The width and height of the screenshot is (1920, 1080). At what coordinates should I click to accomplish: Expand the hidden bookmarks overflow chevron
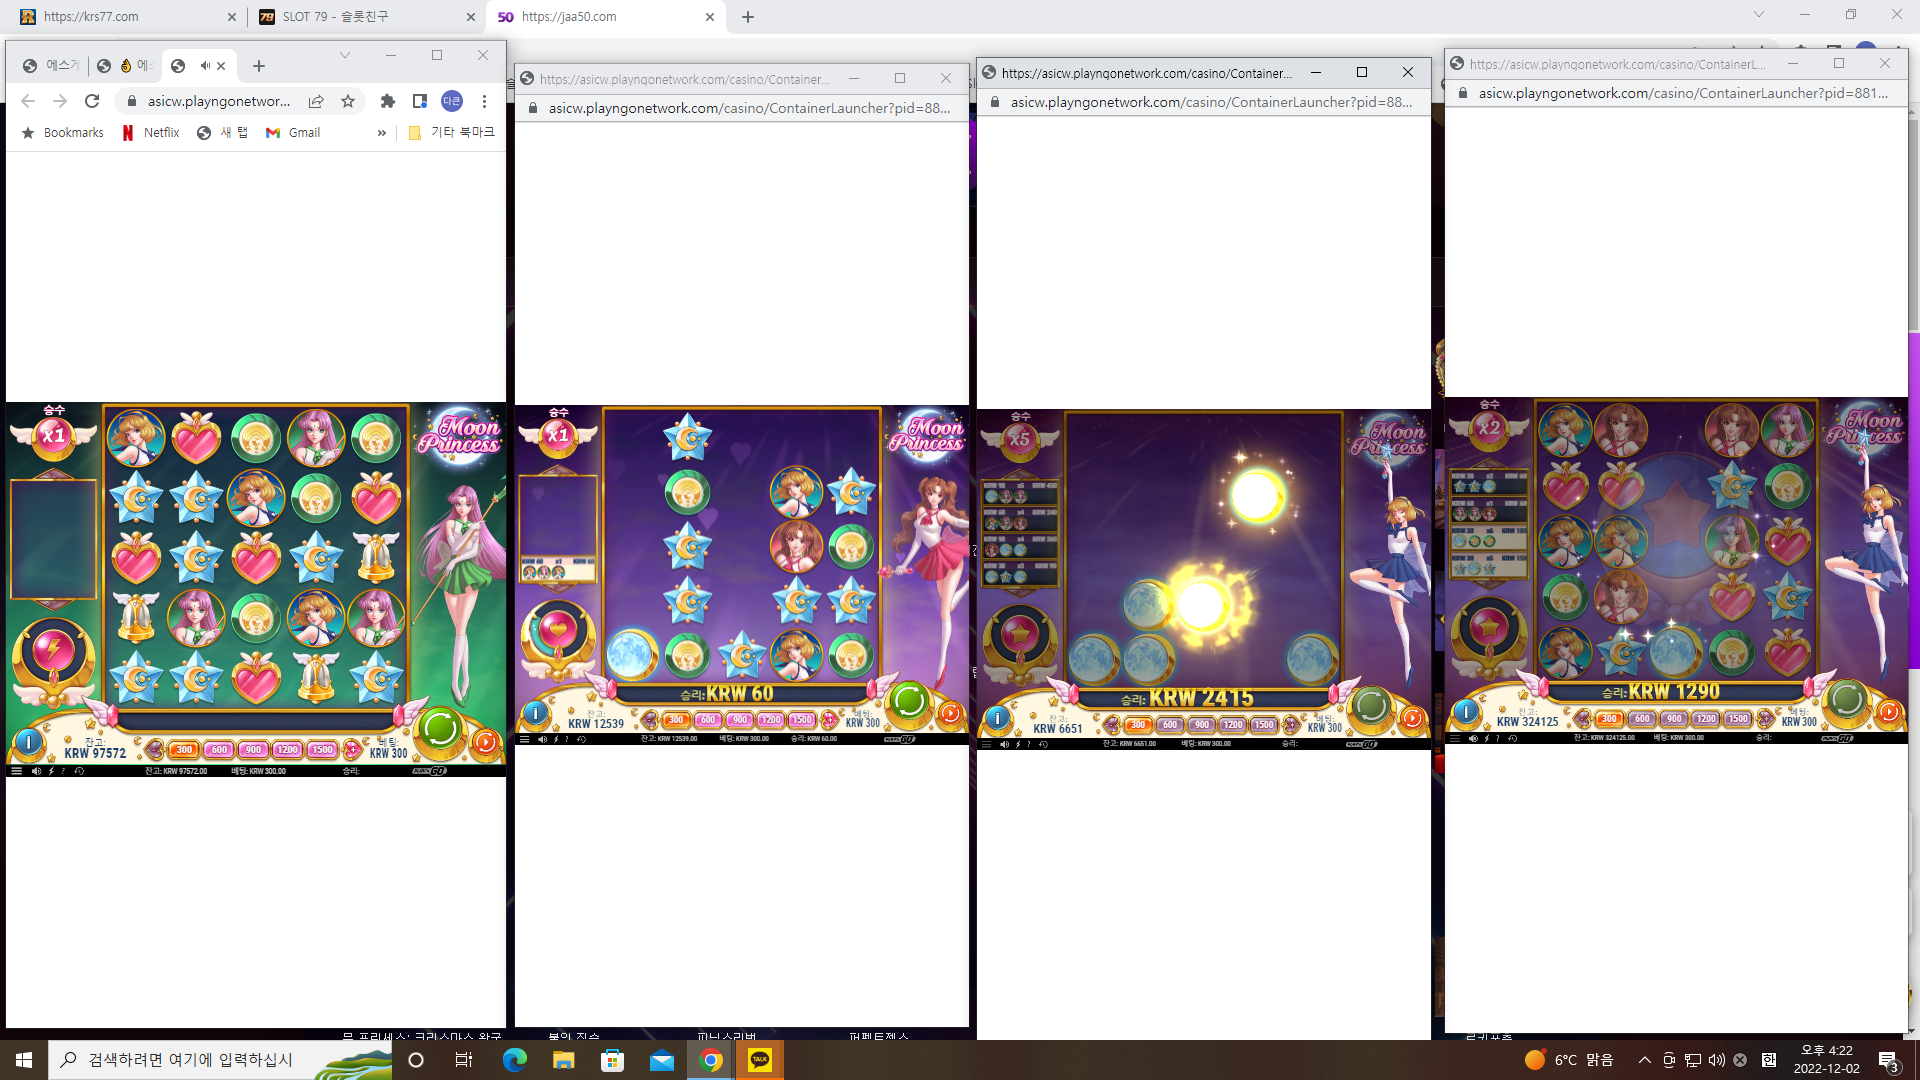pyautogui.click(x=381, y=133)
